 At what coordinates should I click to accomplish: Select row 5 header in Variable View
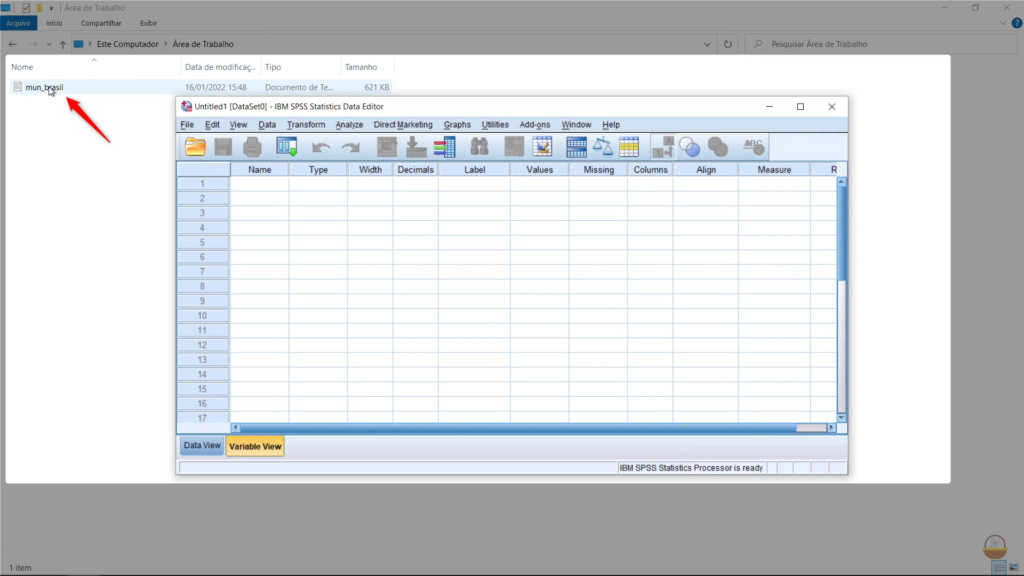[x=202, y=242]
